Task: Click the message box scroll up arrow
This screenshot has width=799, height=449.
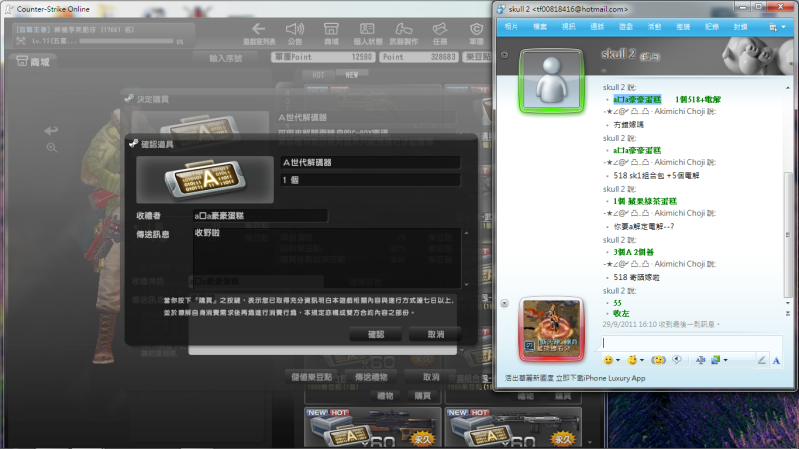Action: [x=466, y=233]
